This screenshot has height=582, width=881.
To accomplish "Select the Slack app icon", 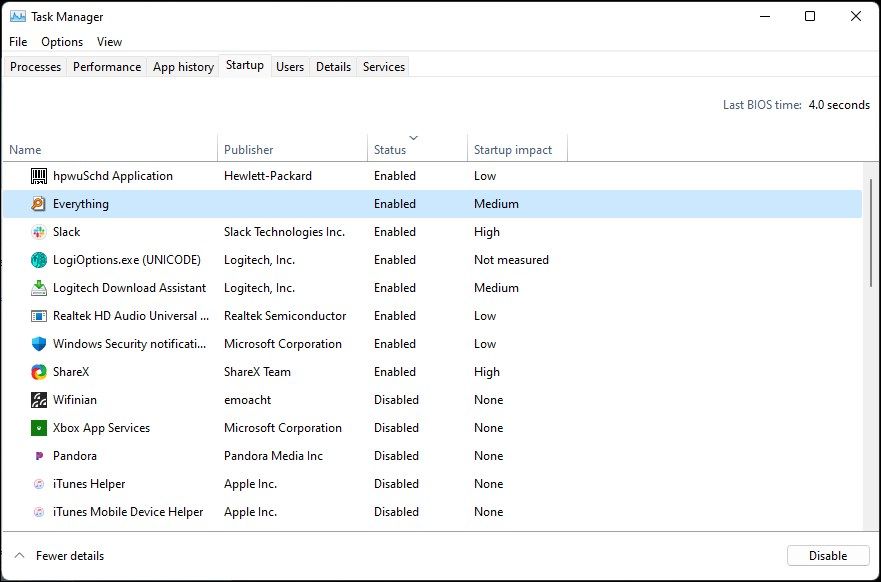I will 37,231.
